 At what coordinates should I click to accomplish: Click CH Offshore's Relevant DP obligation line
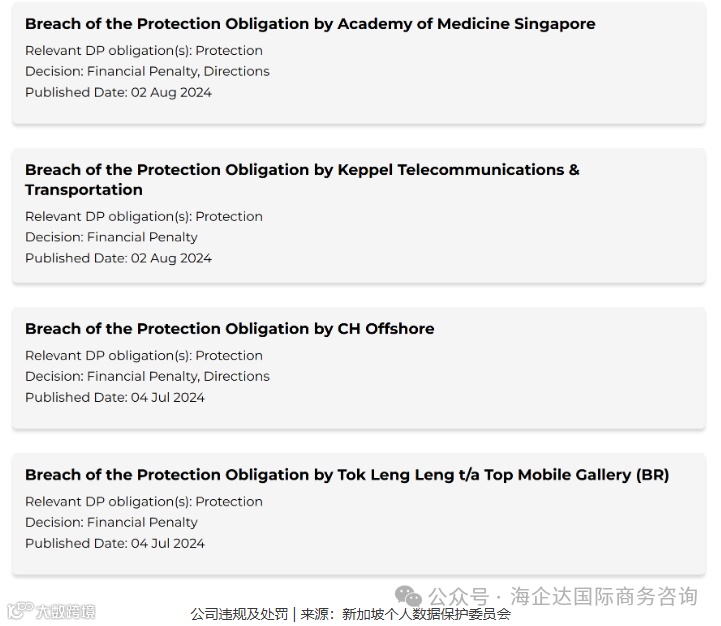click(144, 355)
